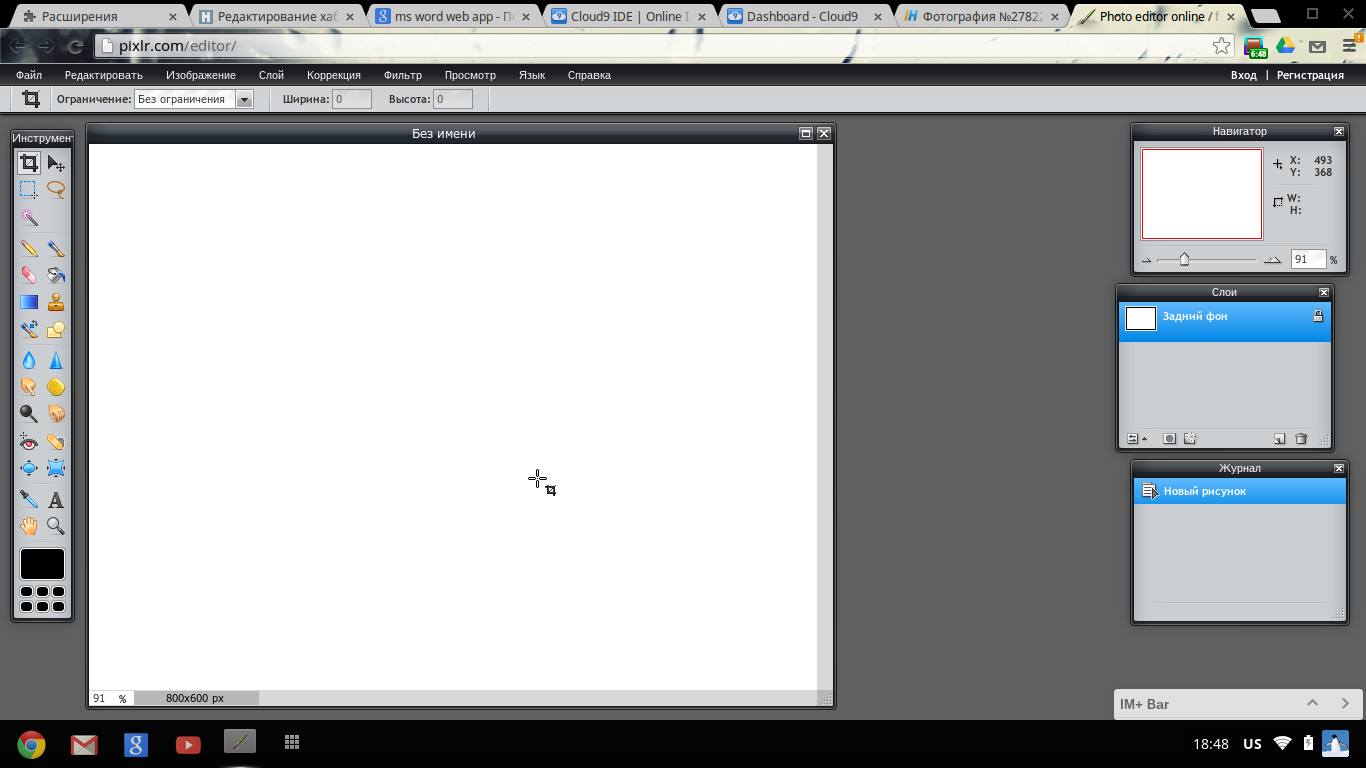Select the Brush tool
This screenshot has height=768, width=1366.
[x=56, y=248]
